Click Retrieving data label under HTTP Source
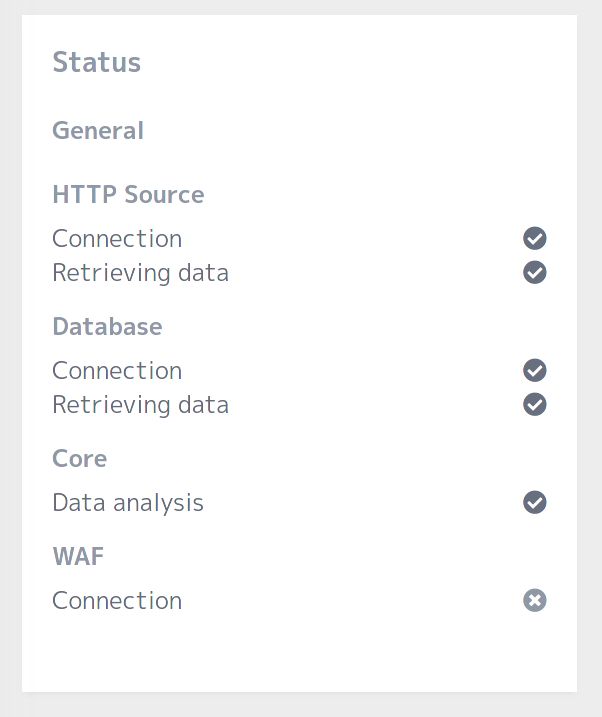 point(140,273)
